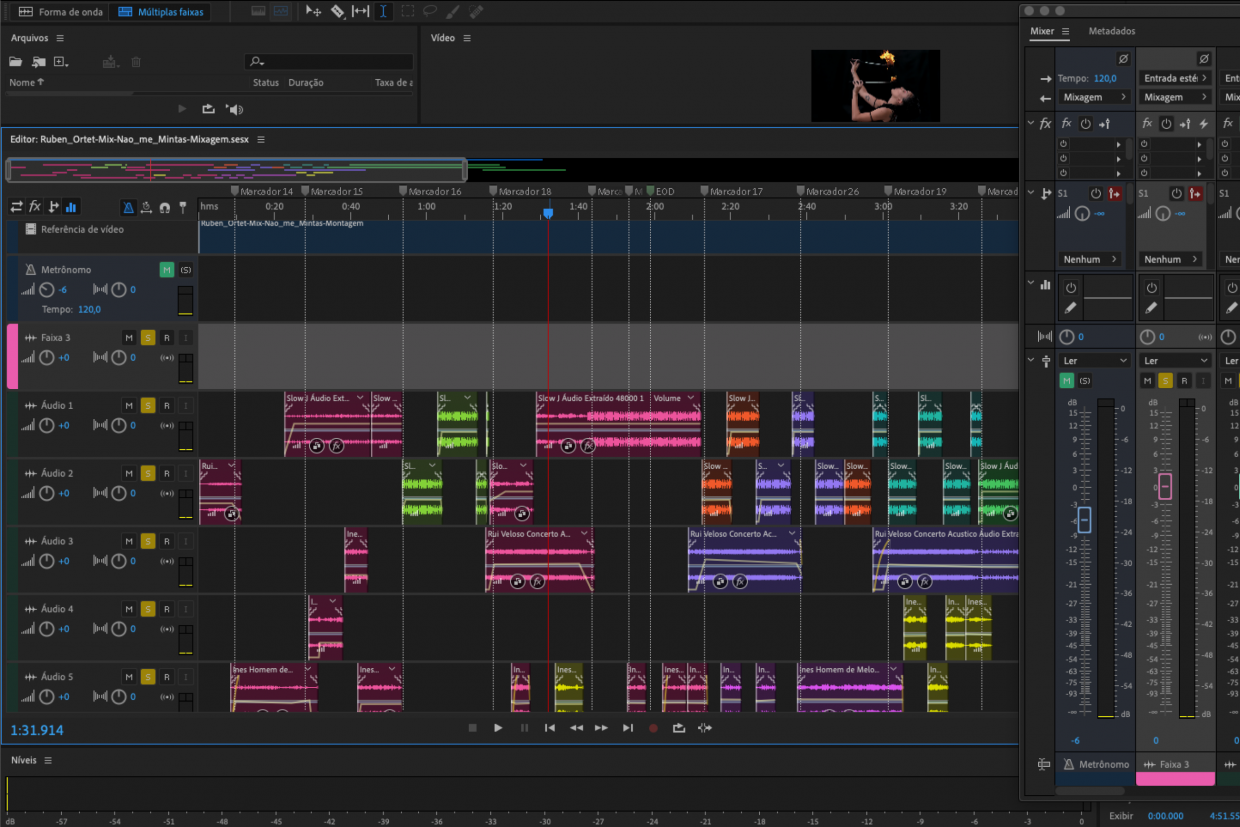The width and height of the screenshot is (1240, 827).
Task: Solo the Faixa 3 track
Action: [147, 337]
